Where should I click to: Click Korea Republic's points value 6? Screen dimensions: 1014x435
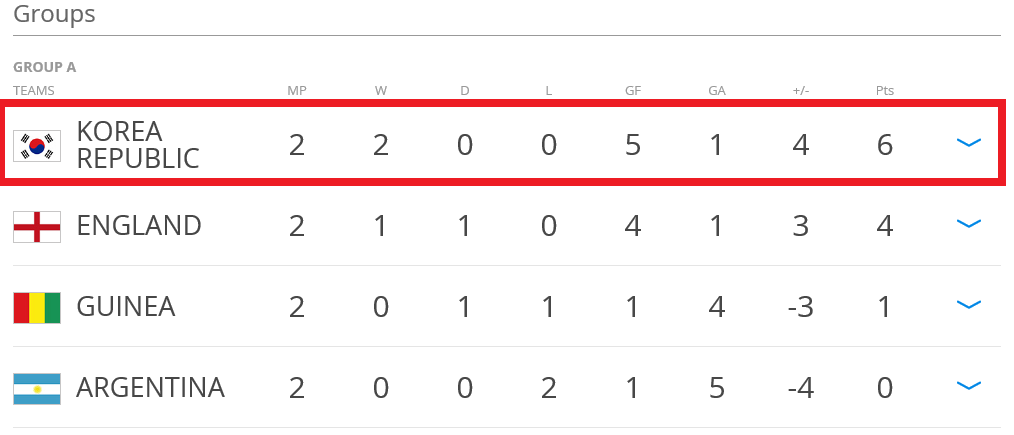885,145
